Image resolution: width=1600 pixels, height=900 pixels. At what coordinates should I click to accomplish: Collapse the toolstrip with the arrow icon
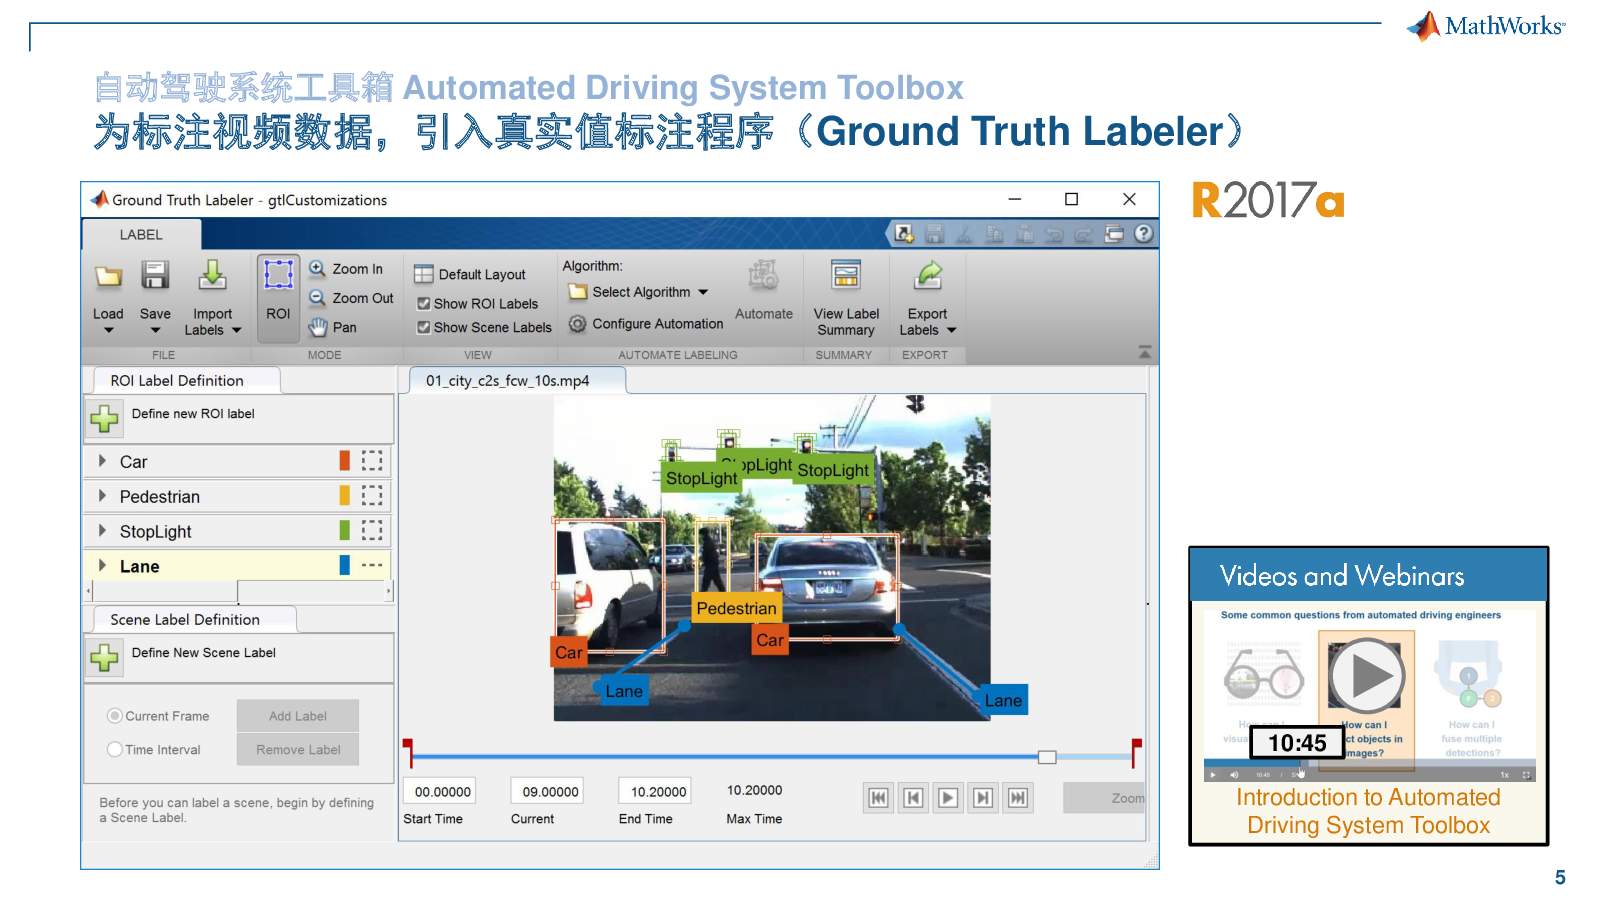[x=1145, y=353]
